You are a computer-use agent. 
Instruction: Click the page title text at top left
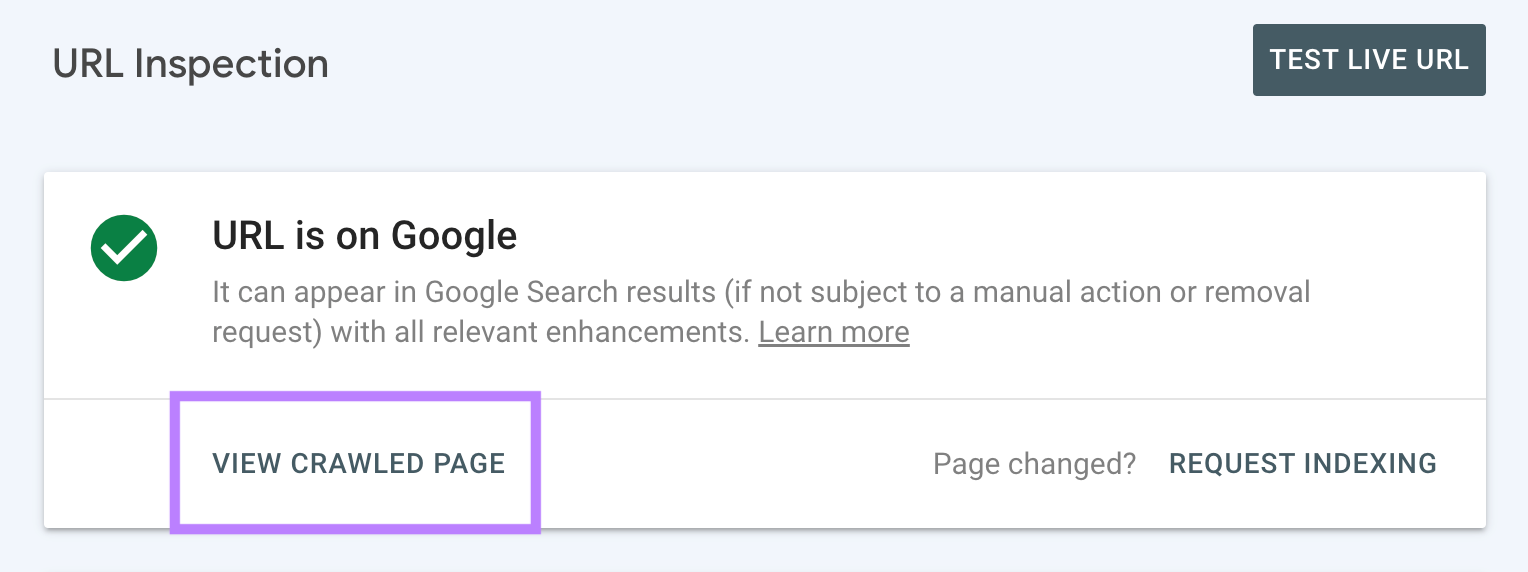pos(190,64)
